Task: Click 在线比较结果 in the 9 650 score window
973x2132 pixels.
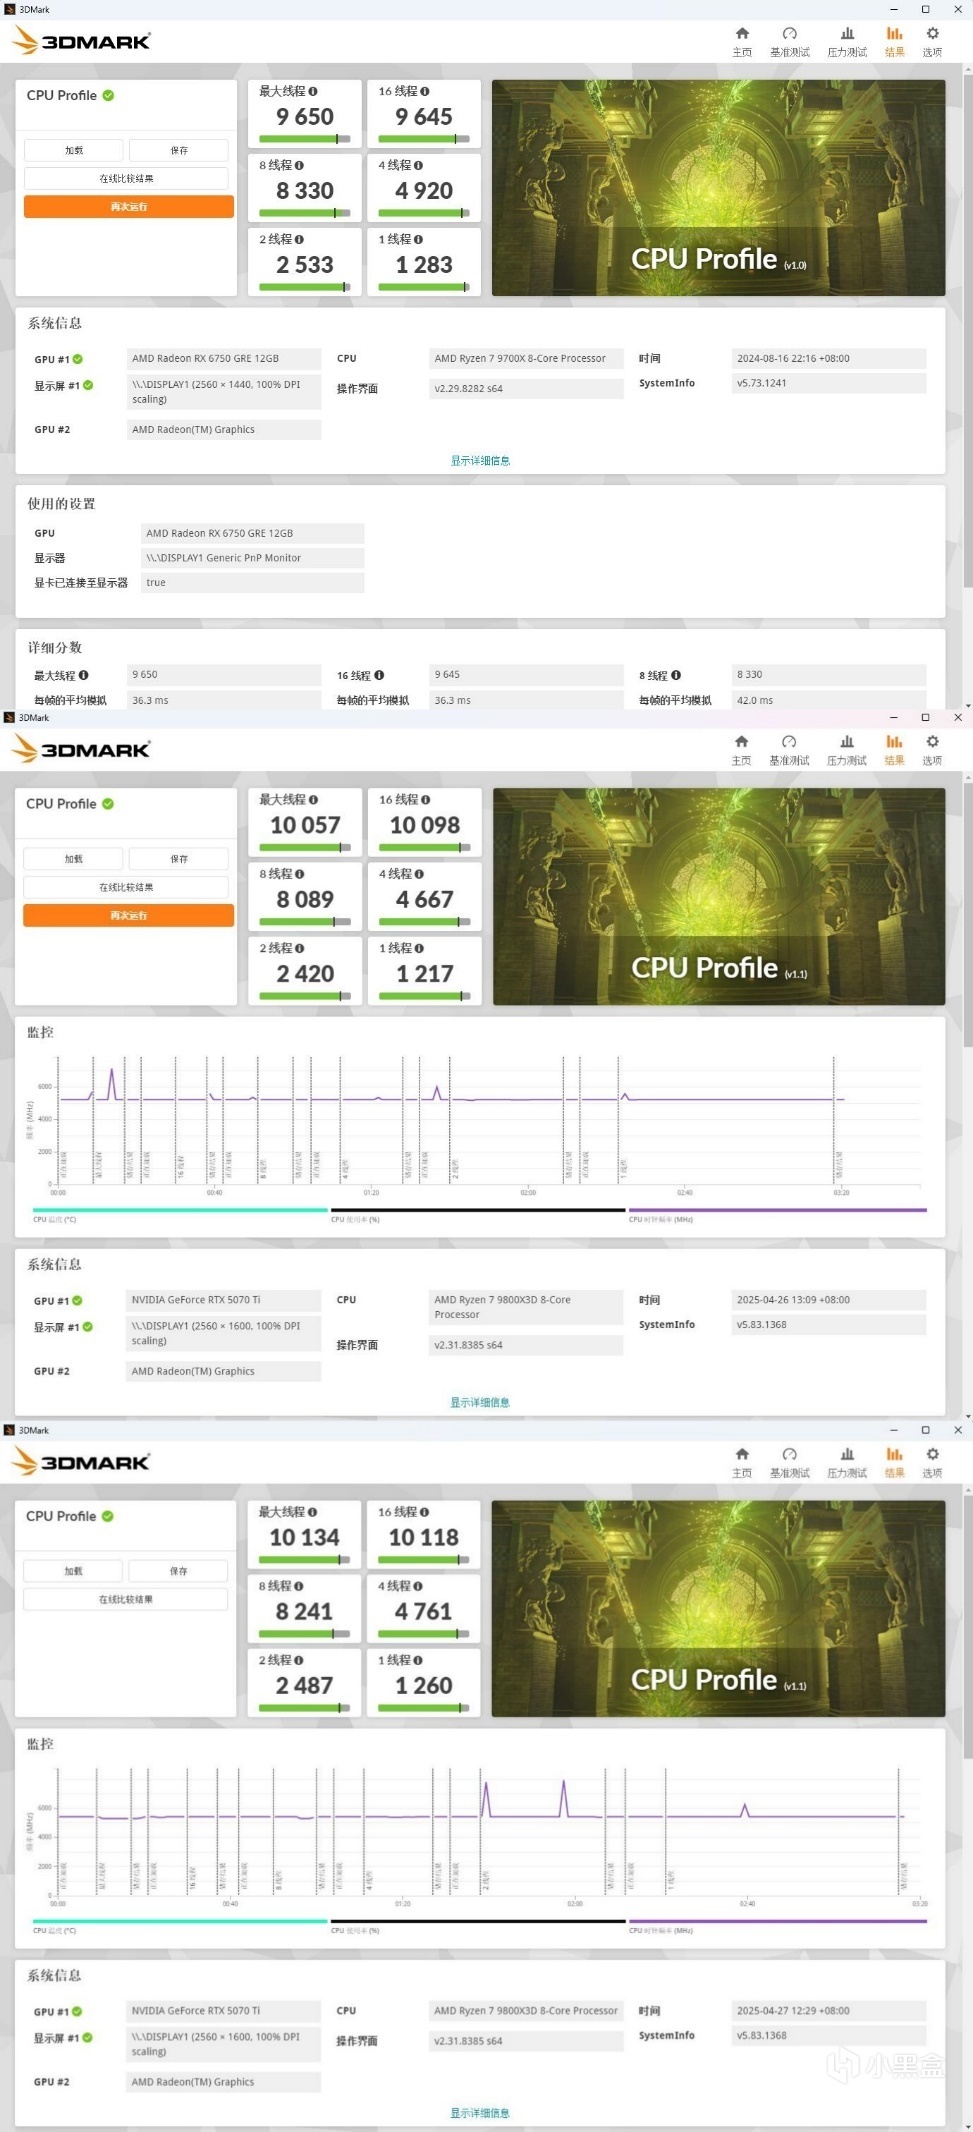Action: point(127,178)
